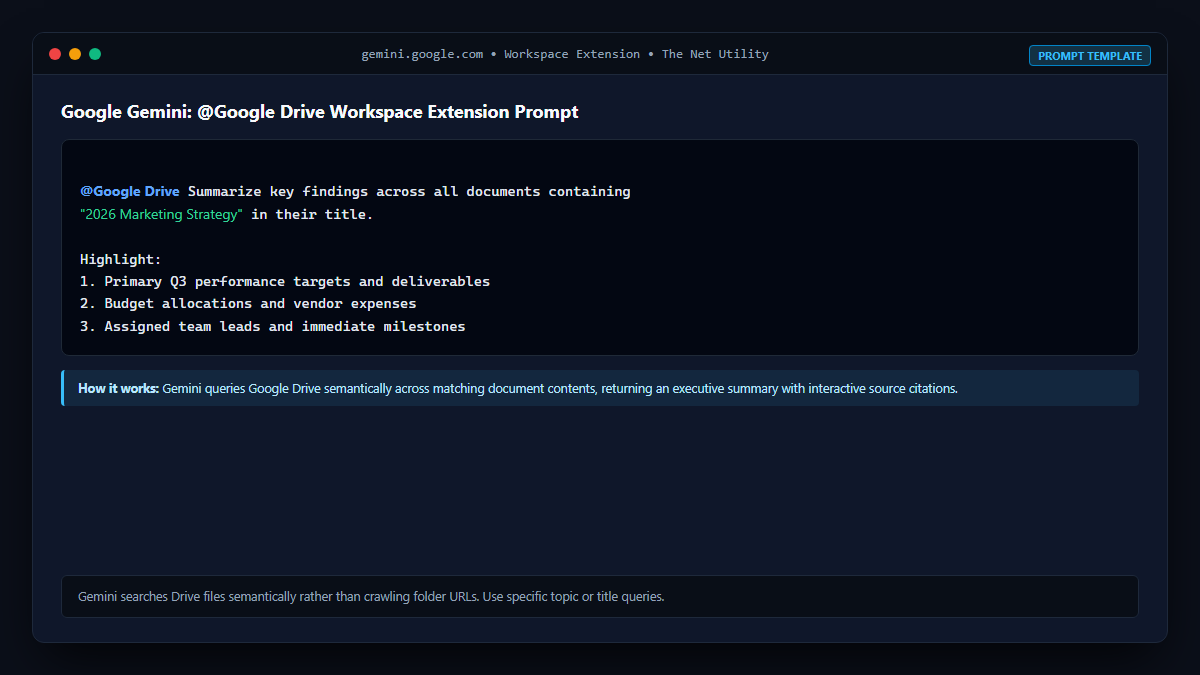Click the "How it works:" note

[600, 388]
